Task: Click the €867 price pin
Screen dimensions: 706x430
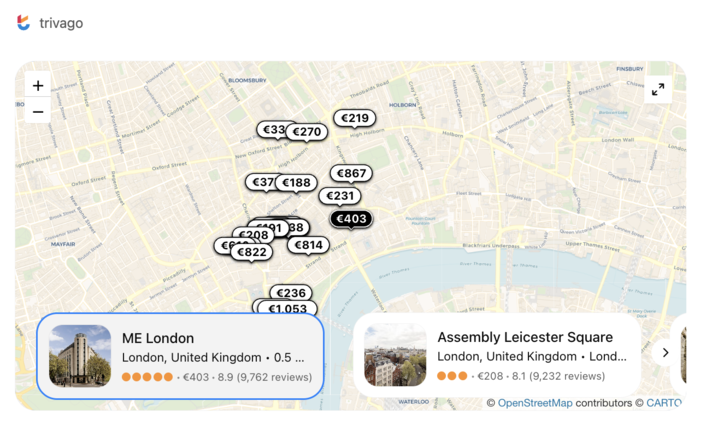Action: click(352, 174)
